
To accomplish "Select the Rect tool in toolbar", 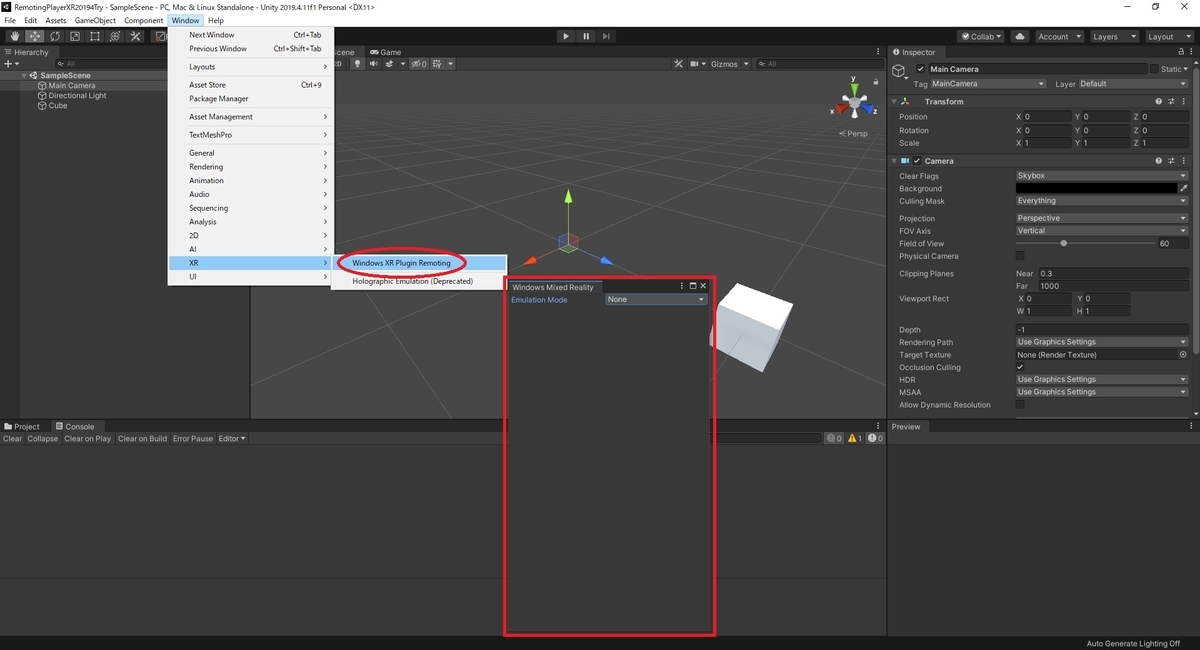I will coord(95,36).
